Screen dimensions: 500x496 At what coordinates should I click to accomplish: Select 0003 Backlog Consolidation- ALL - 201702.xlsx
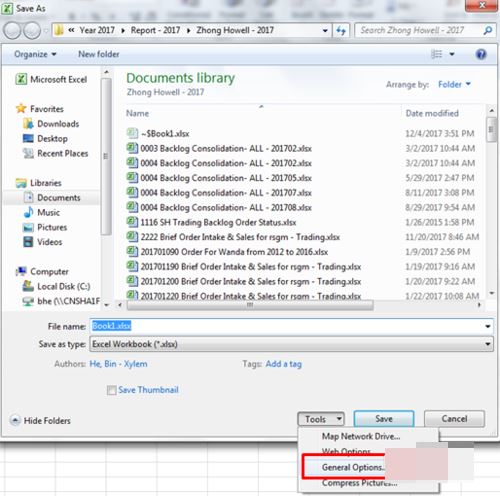click(x=219, y=148)
